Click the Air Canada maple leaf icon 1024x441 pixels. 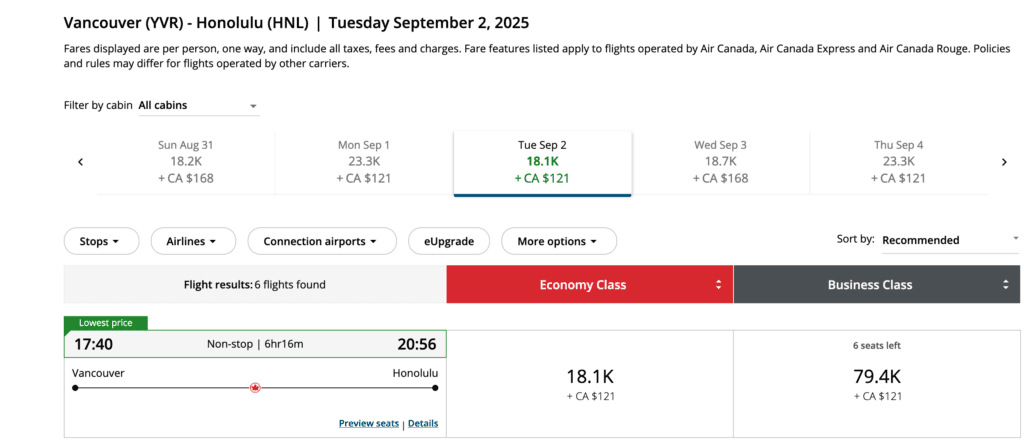(x=255, y=388)
